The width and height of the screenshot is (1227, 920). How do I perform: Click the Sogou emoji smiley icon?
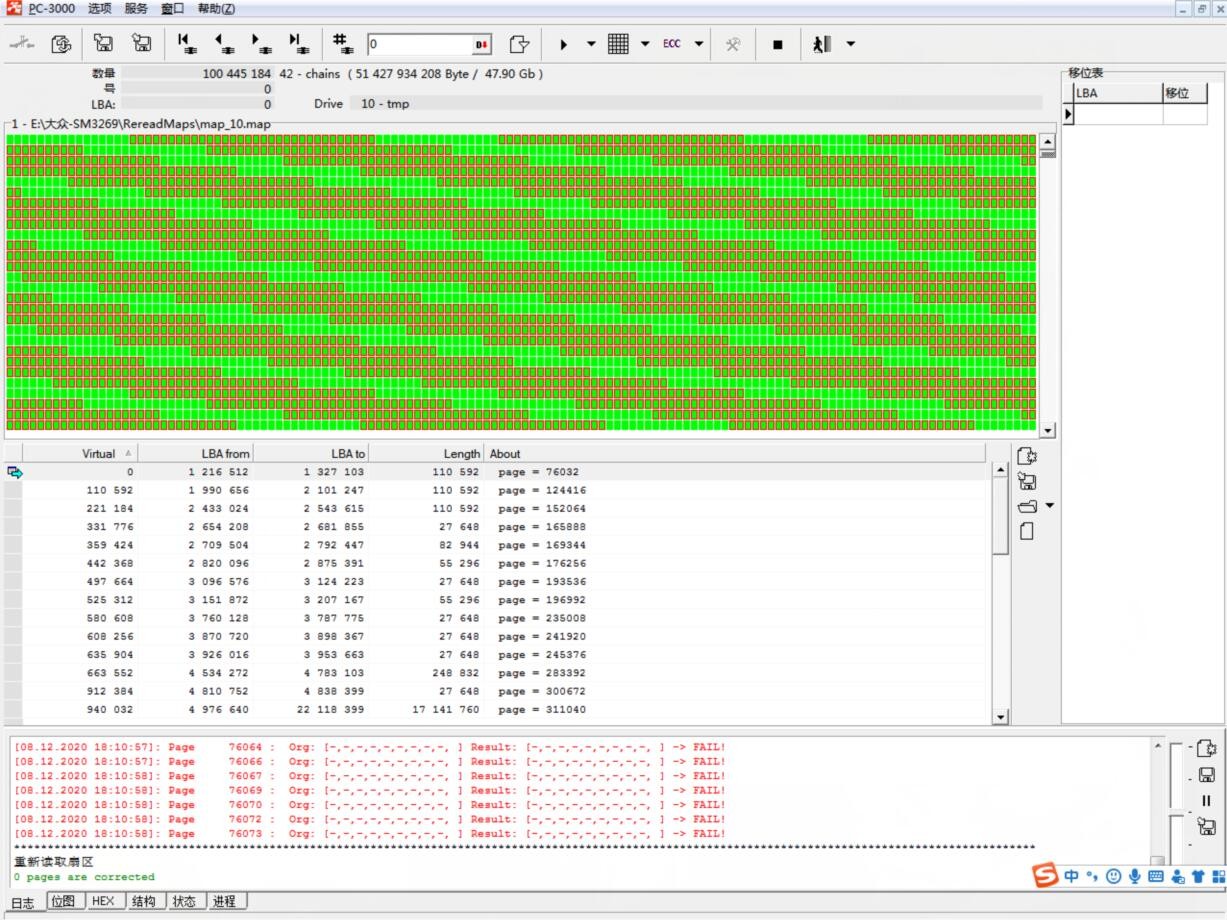[1113, 876]
